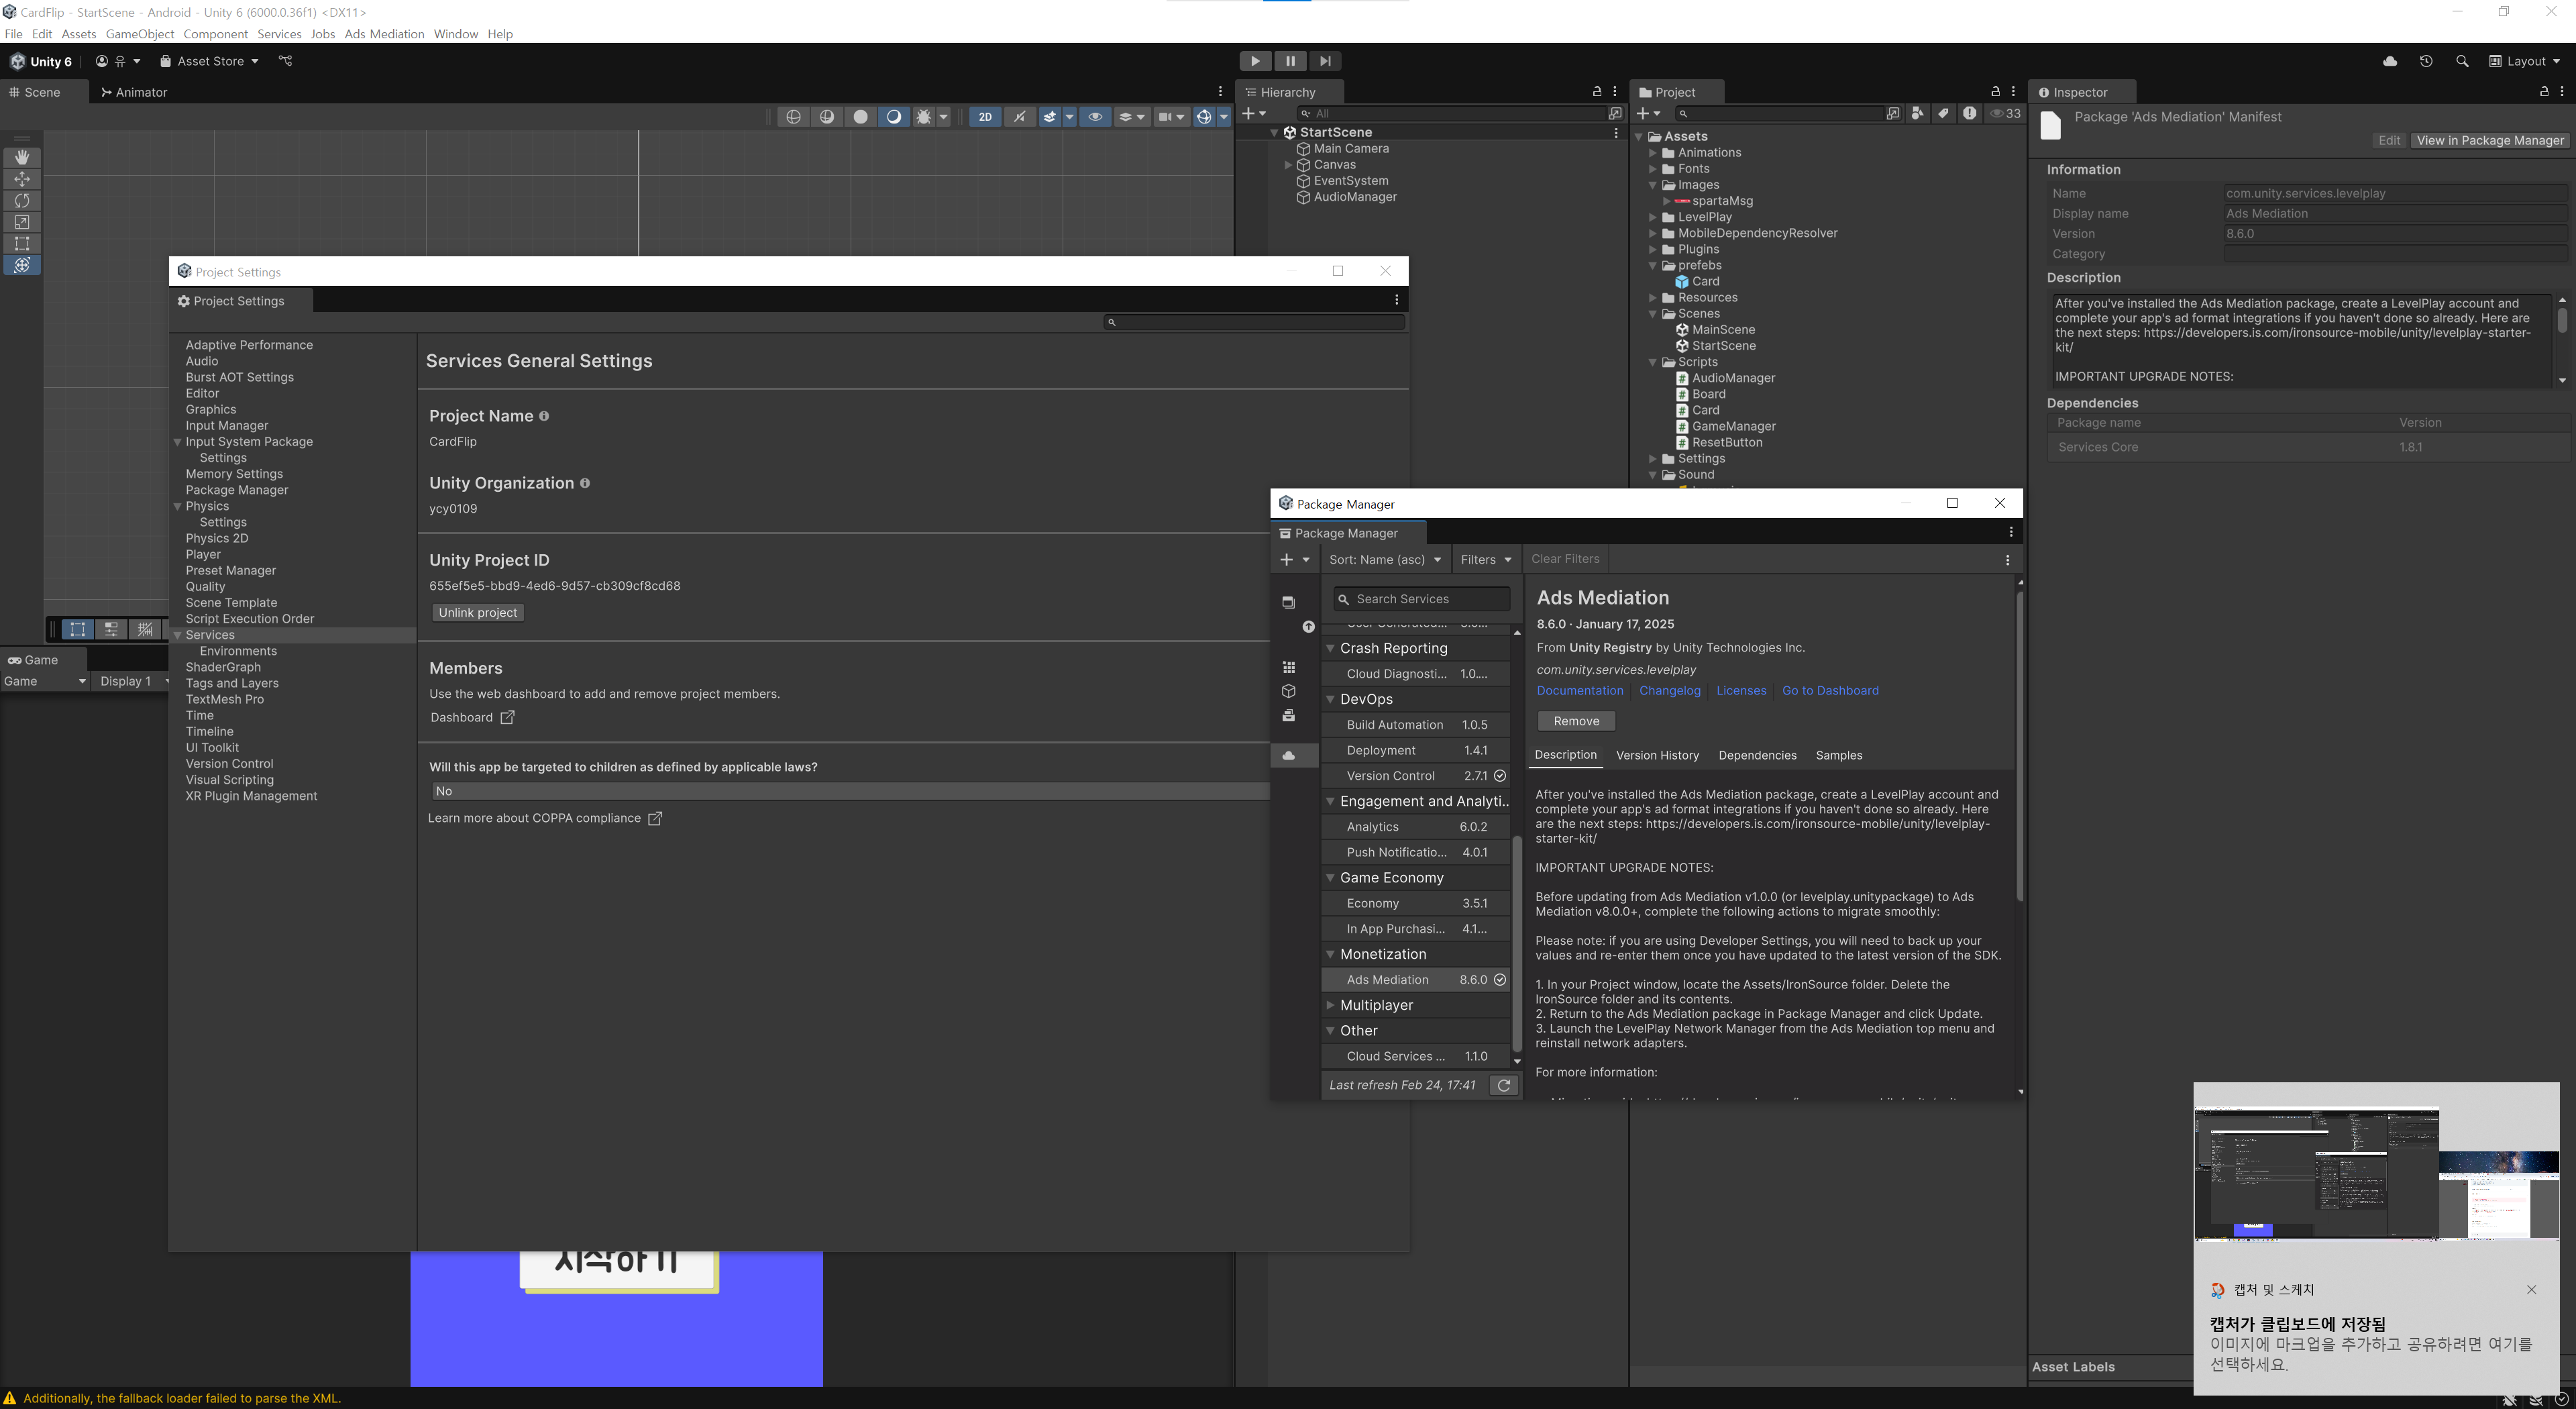Open the Filters dropdown in Package Manager

click(1486, 560)
